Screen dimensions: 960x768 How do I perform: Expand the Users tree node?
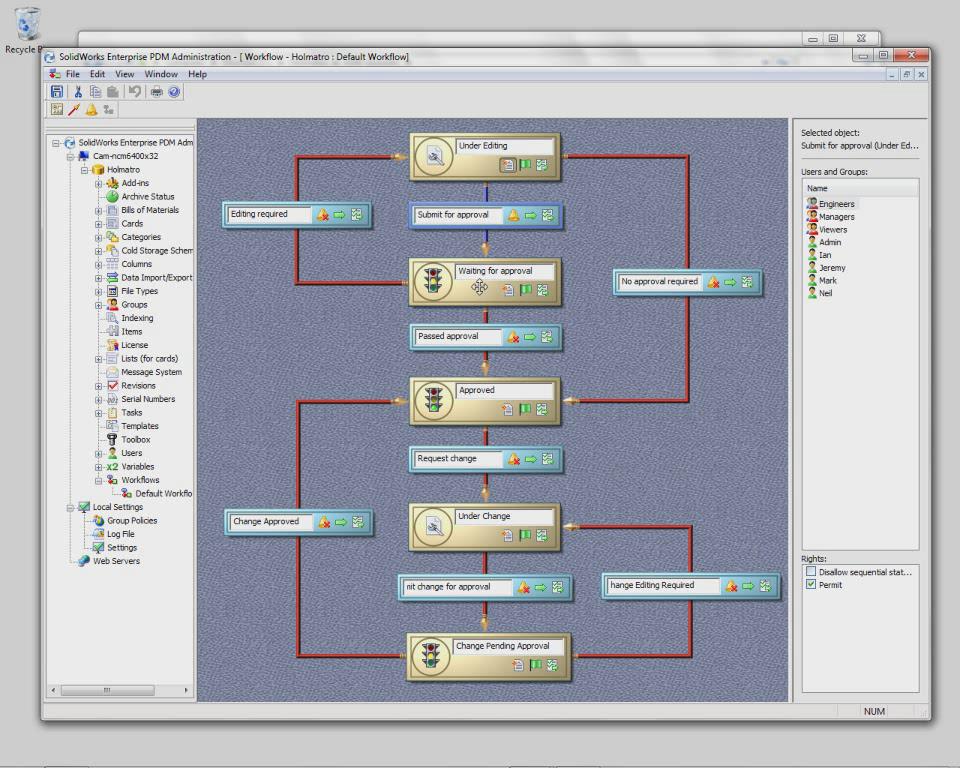[98, 453]
